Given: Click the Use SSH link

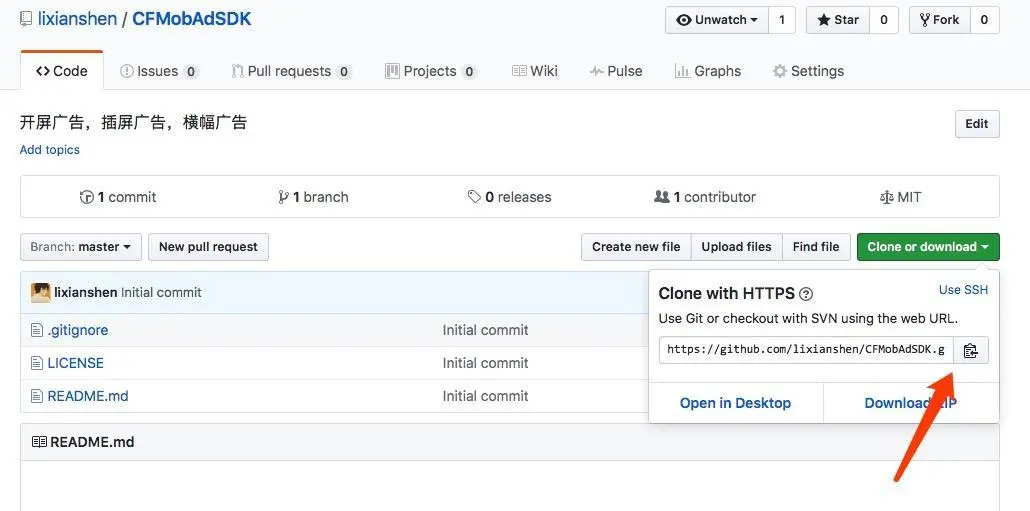Looking at the screenshot, I should [963, 290].
